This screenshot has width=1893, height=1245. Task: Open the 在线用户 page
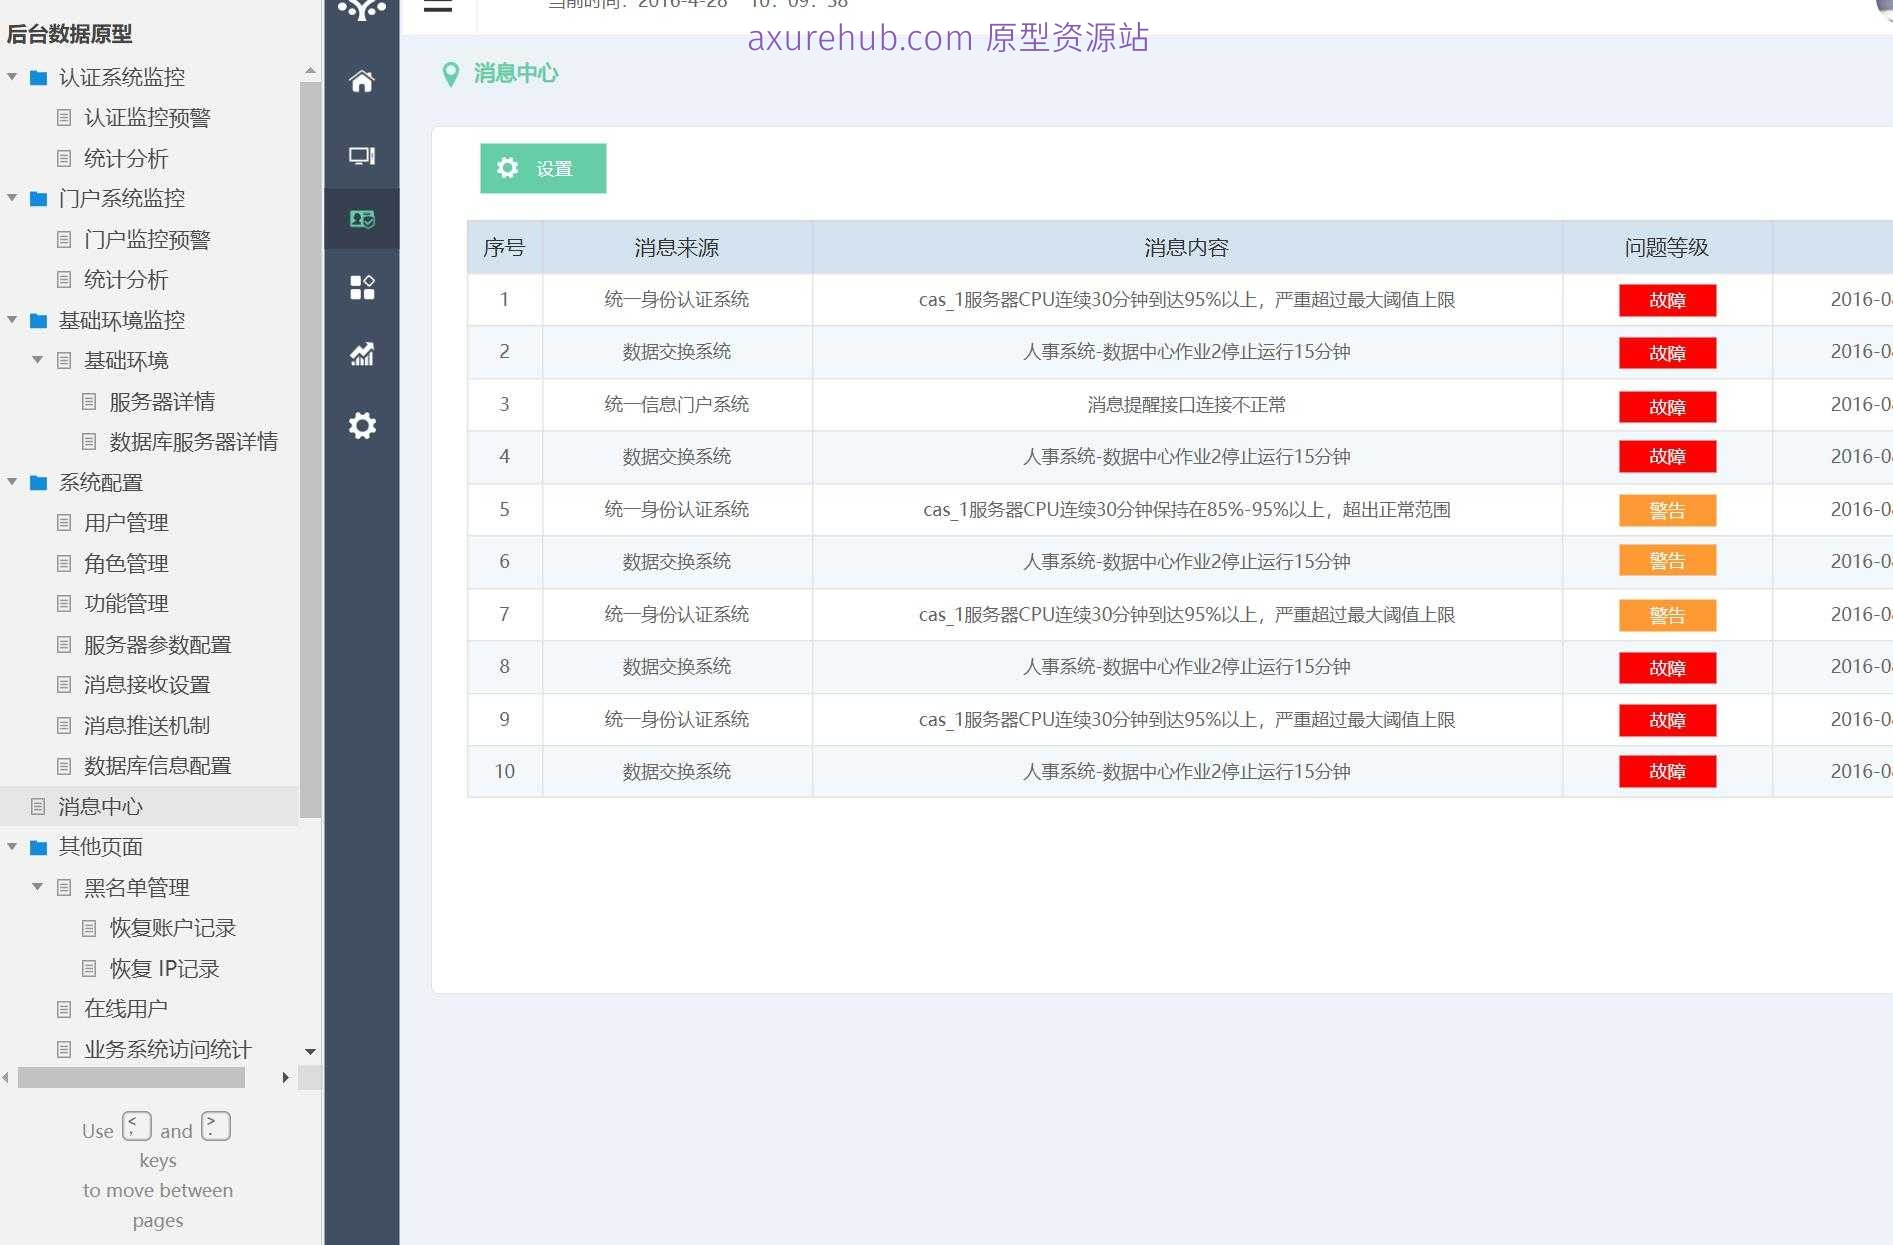click(126, 1008)
